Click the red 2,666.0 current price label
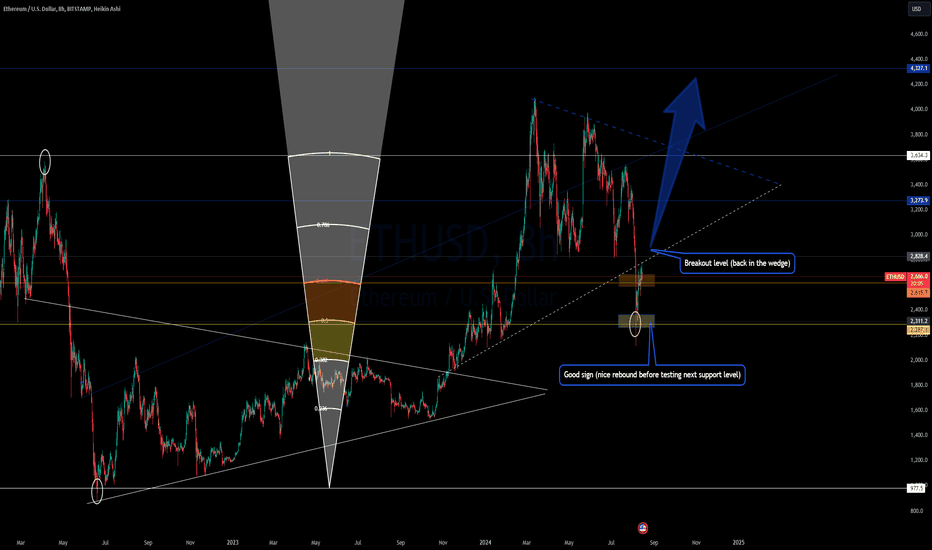This screenshot has width=932, height=550. pos(918,277)
